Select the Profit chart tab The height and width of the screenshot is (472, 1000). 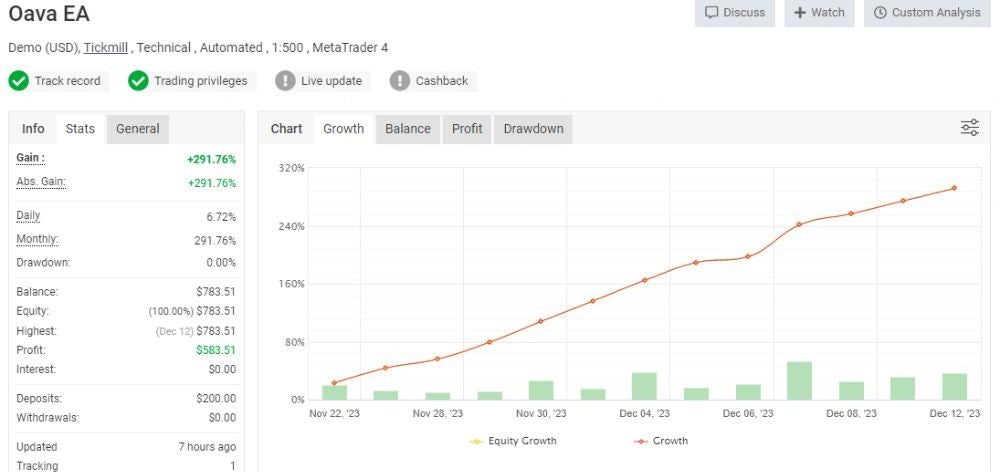tap(467, 129)
